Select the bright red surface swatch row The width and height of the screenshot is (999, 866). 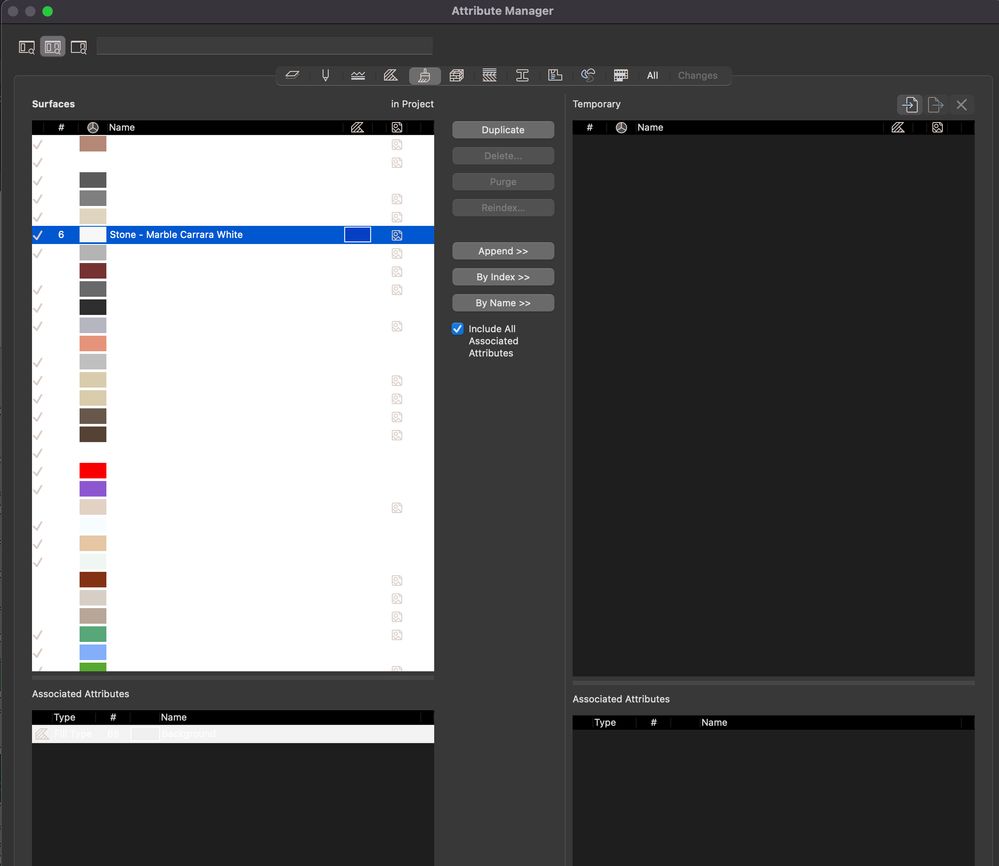(233, 471)
